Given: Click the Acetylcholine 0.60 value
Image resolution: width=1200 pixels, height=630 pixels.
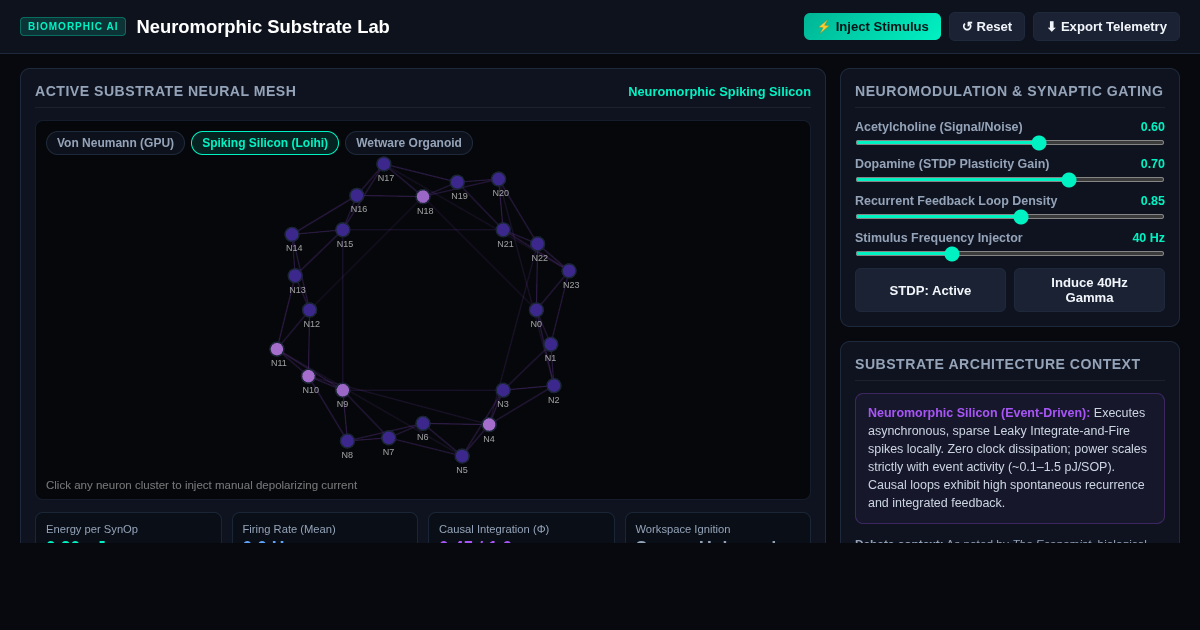Looking at the screenshot, I should pos(1152,127).
